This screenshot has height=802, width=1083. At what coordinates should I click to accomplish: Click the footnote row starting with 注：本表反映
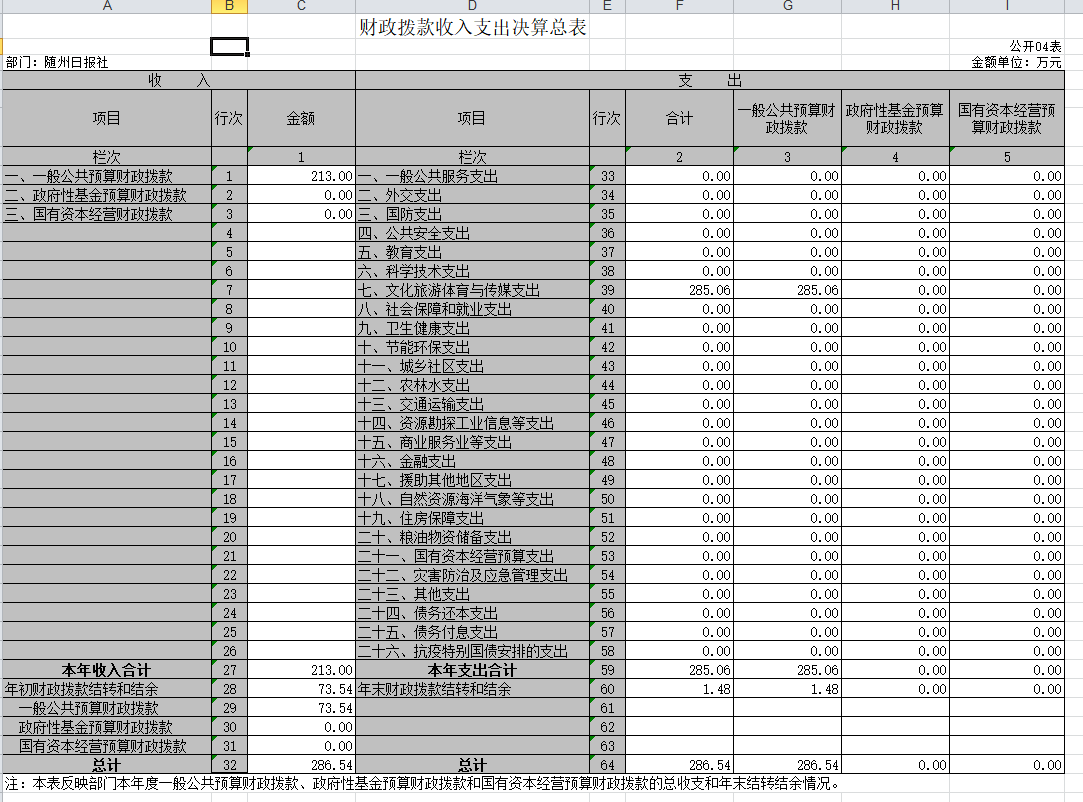click(420, 784)
